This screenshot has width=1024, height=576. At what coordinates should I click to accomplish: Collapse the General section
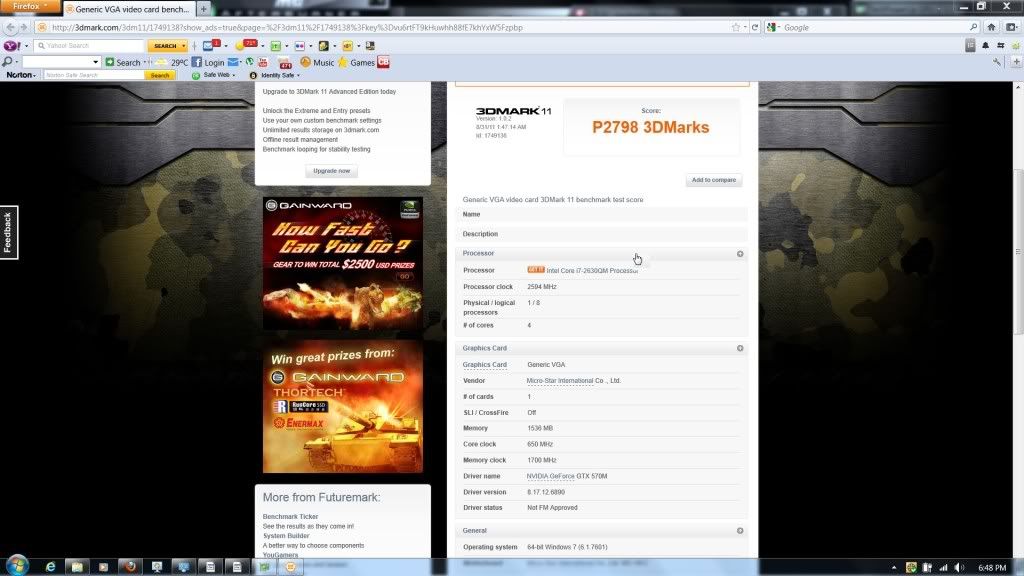pyautogui.click(x=740, y=530)
